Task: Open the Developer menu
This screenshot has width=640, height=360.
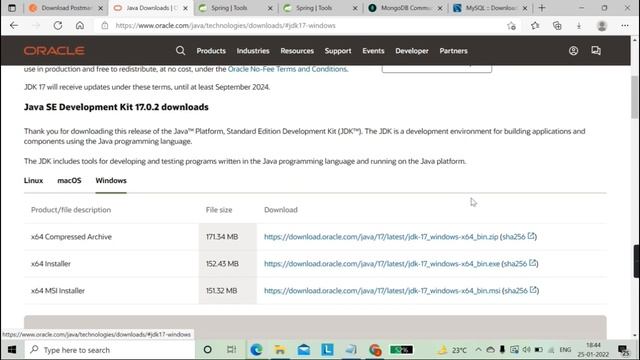Action: [412, 51]
